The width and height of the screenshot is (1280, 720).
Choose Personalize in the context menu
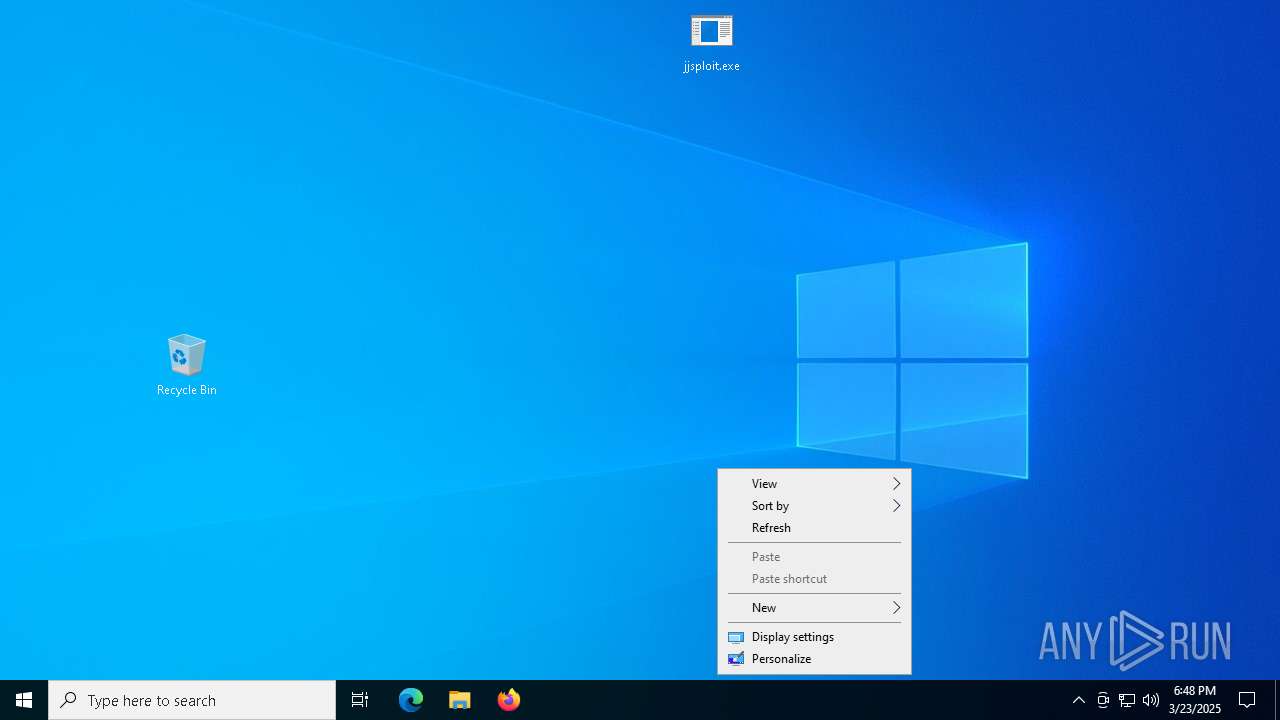pyautogui.click(x=814, y=659)
